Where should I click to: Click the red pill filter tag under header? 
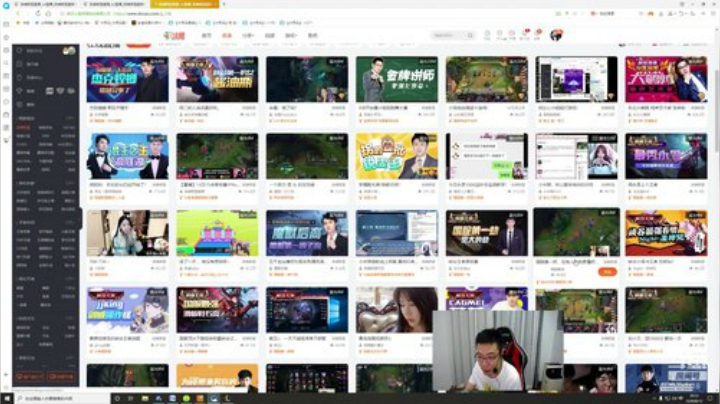[x=138, y=45]
